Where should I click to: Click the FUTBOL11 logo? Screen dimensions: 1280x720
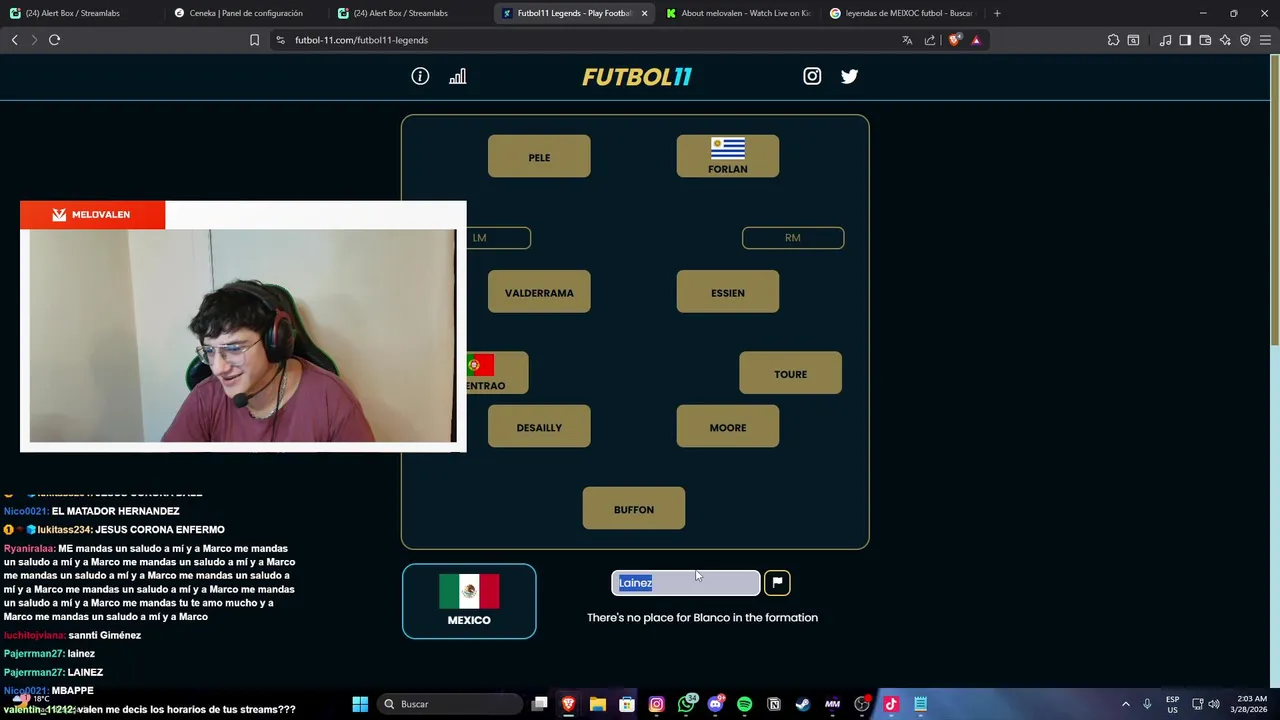pos(637,76)
